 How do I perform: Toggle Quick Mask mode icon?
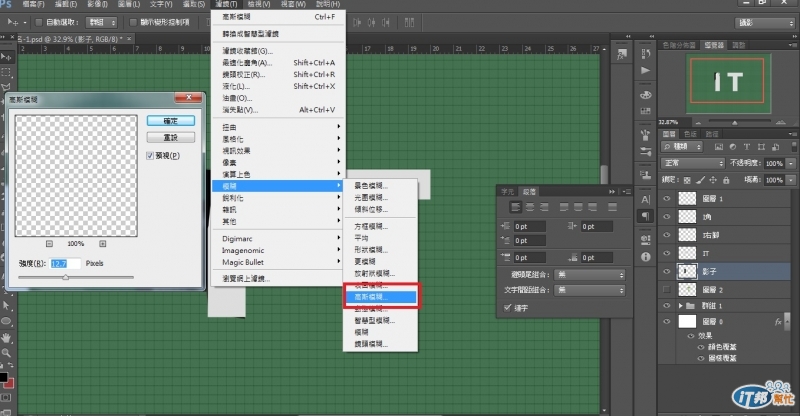click(6, 397)
